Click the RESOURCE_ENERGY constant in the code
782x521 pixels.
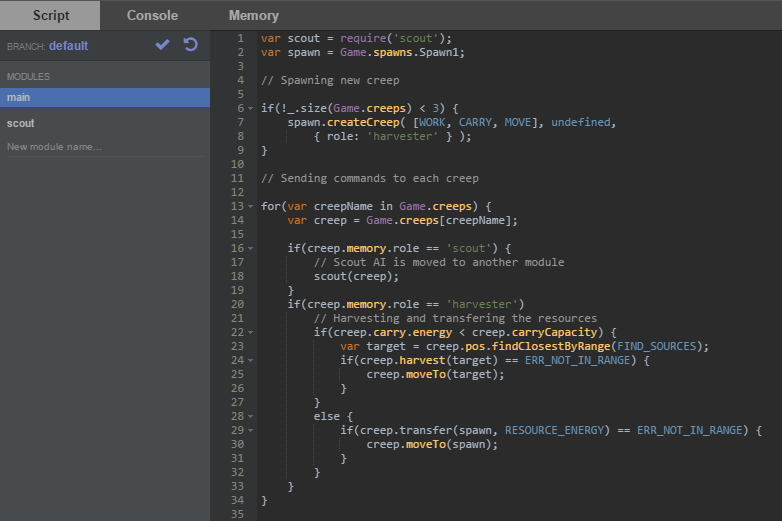554,430
